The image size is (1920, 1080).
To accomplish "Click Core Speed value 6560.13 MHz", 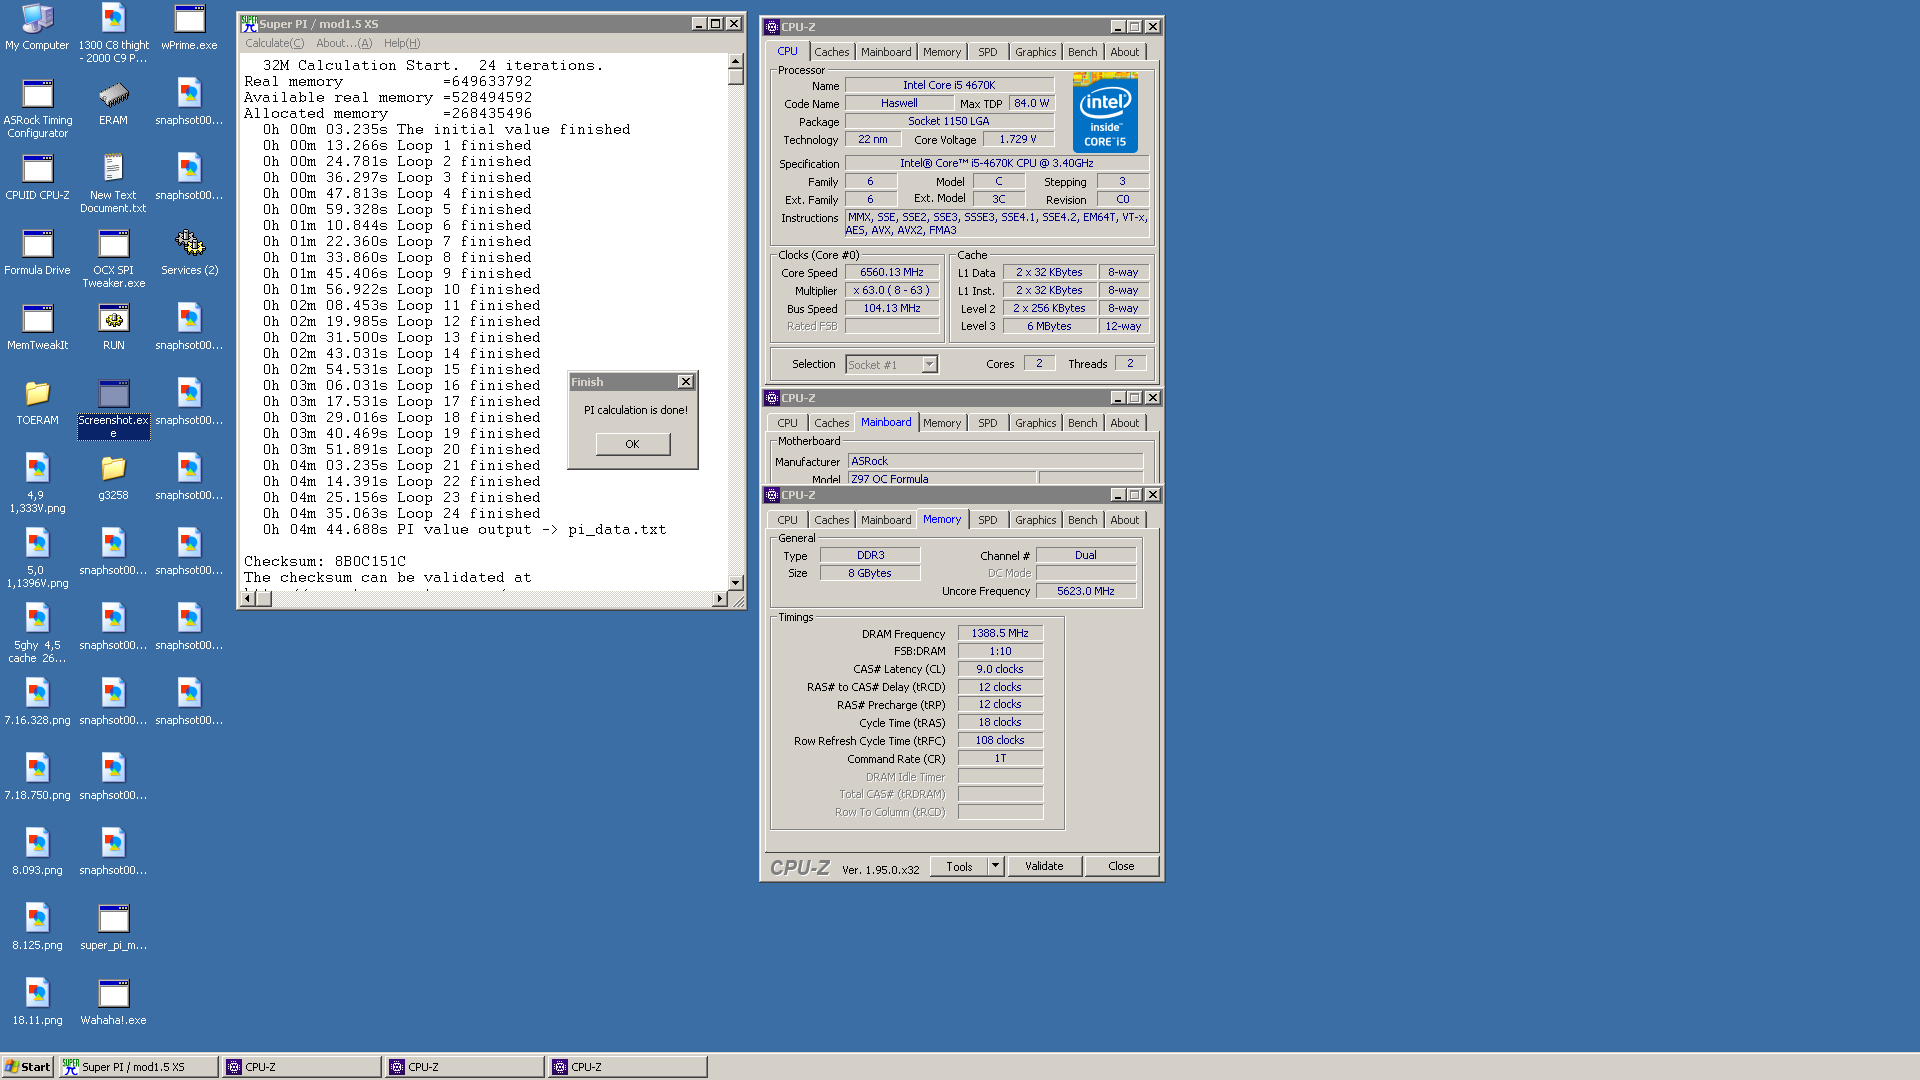I will tap(892, 272).
